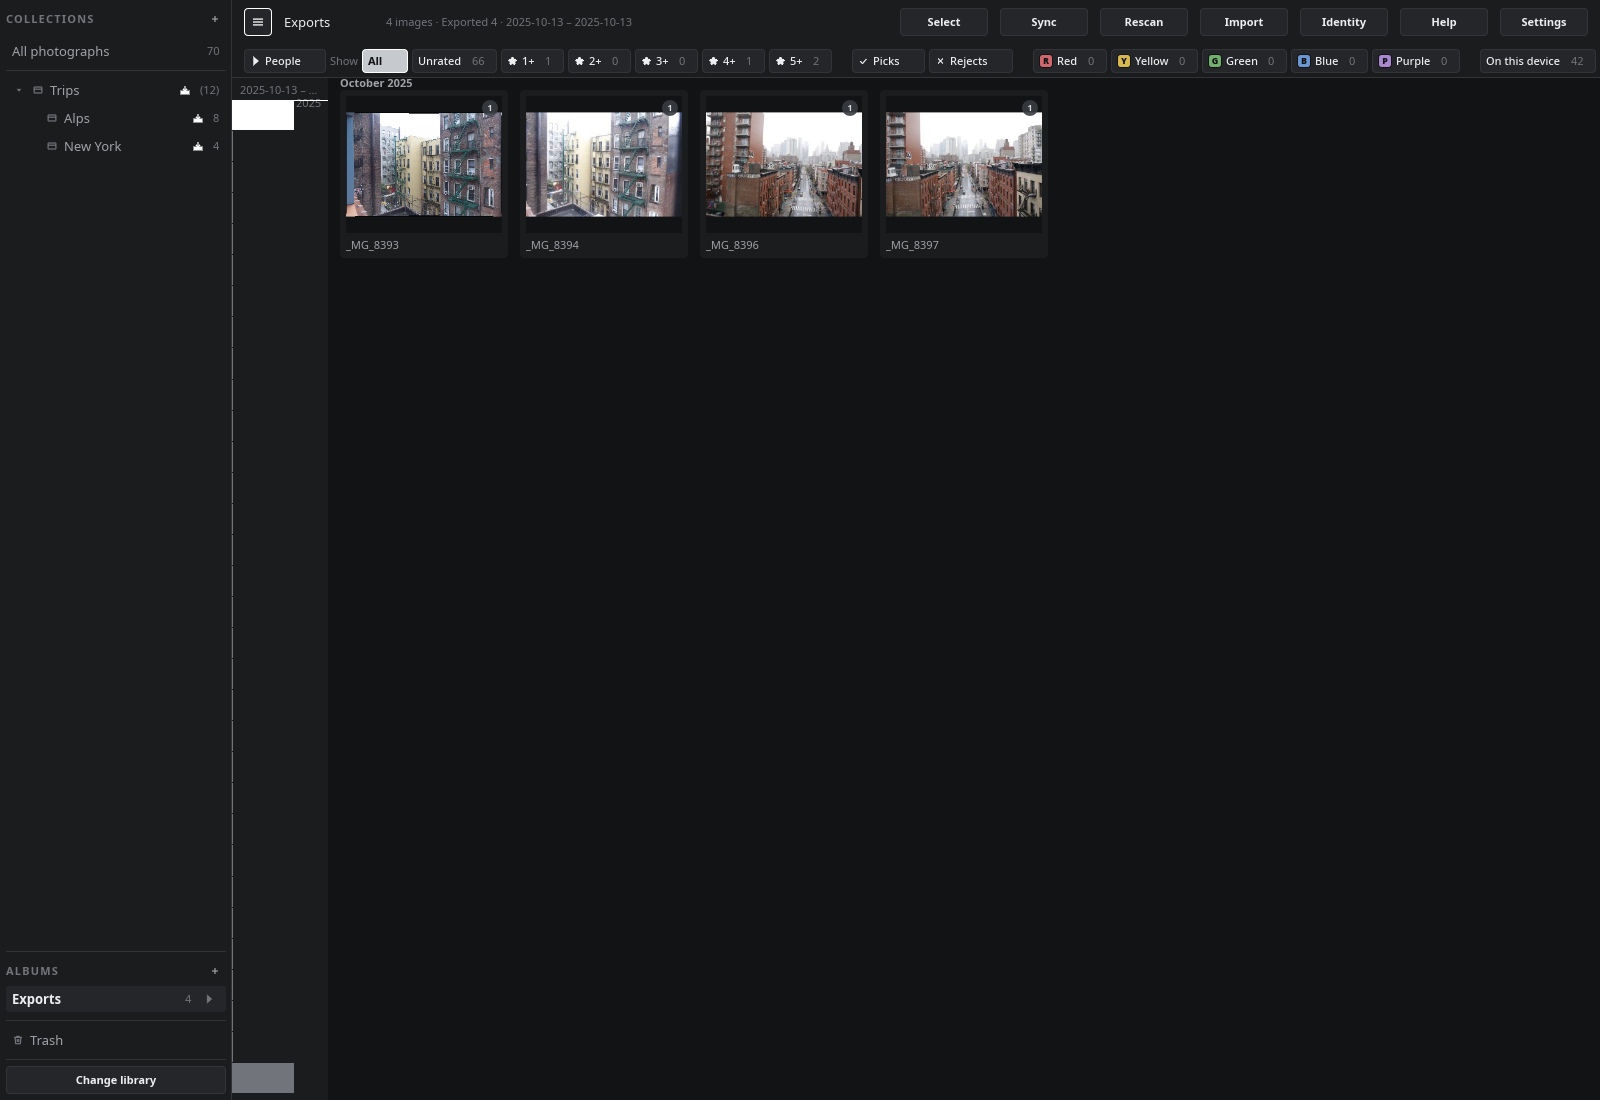Image resolution: width=1600 pixels, height=1100 pixels.
Task: Open Trash via the trash can icon
Action: click(x=18, y=1040)
